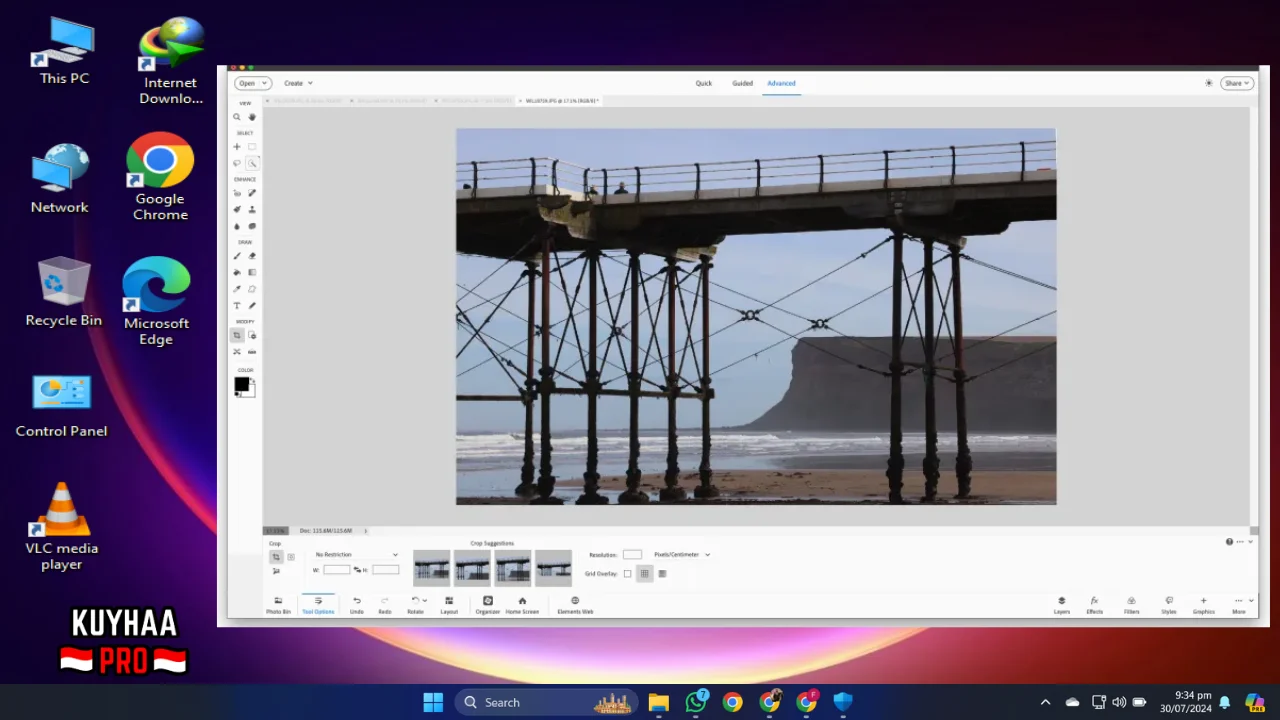
Task: Switch to Quick editing mode
Action: (x=704, y=83)
